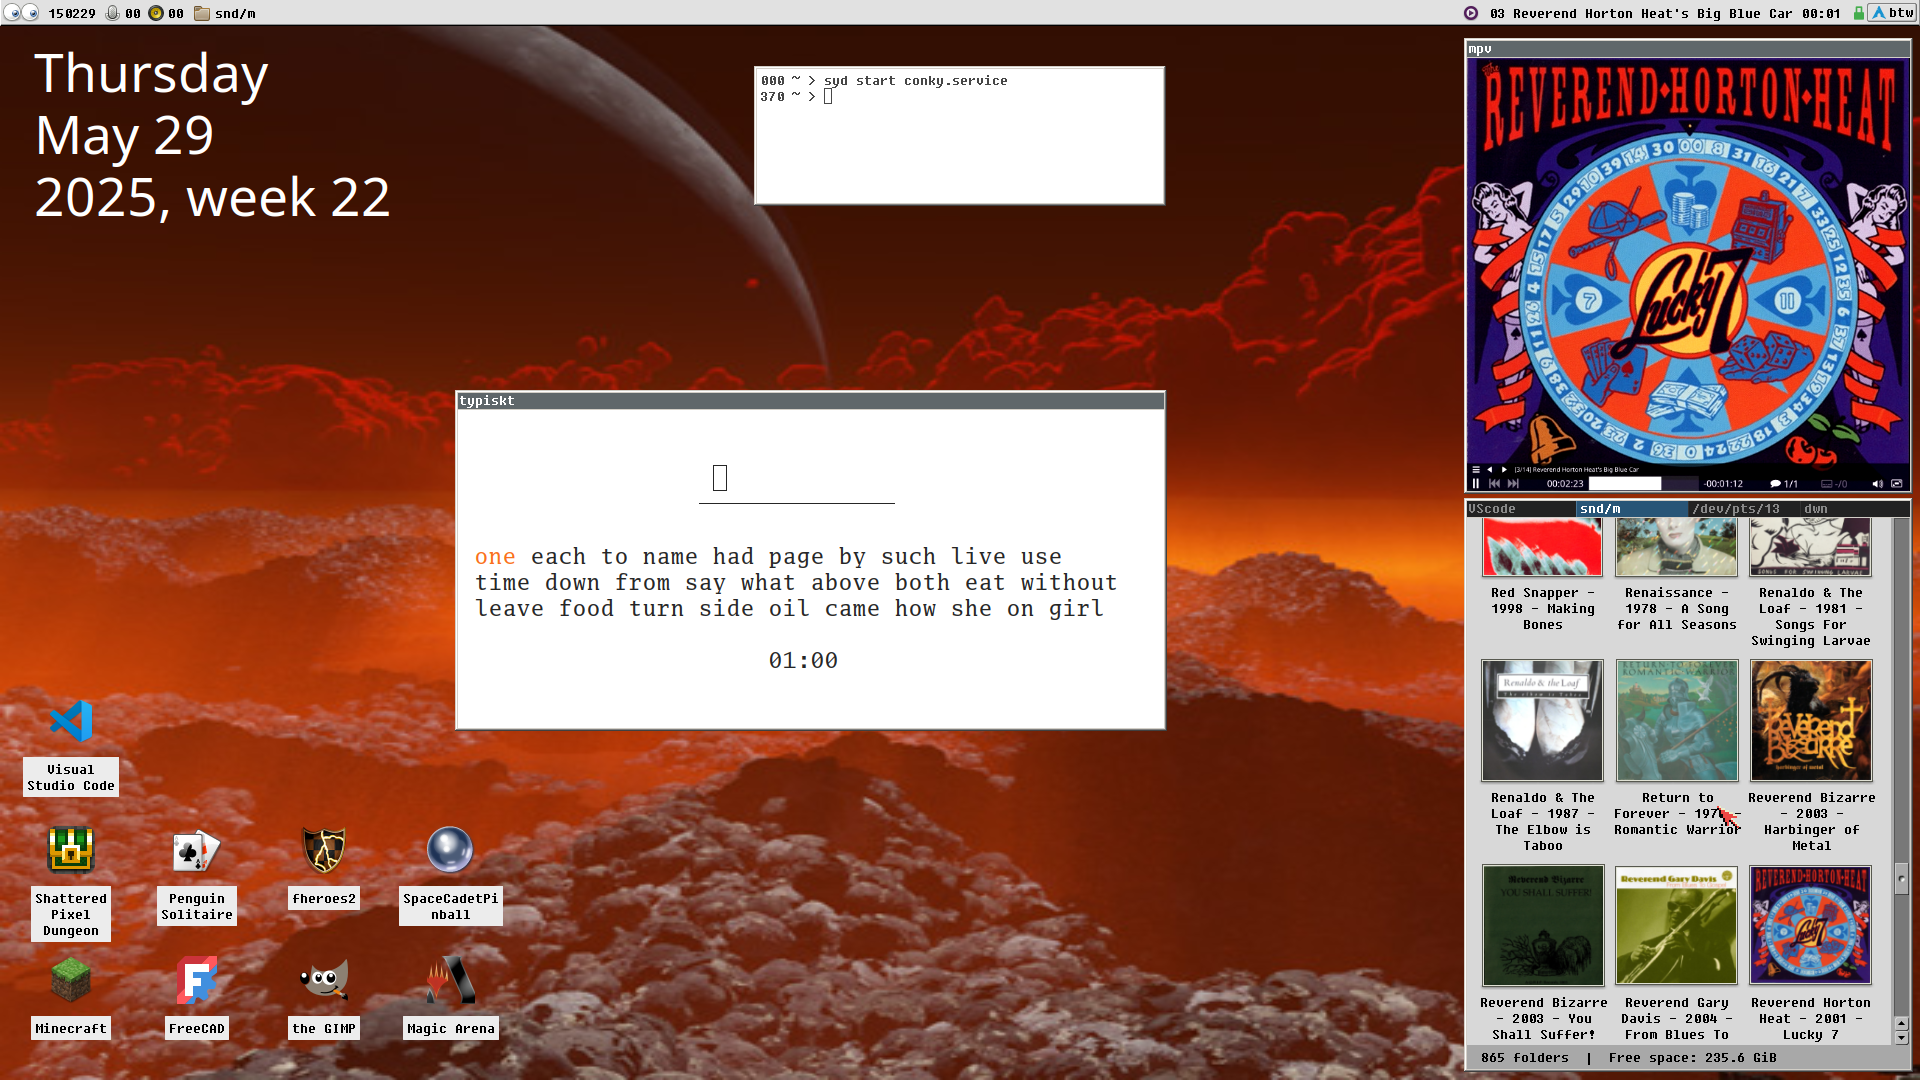
Task: Mute the mpv volume
Action: (x=1877, y=484)
